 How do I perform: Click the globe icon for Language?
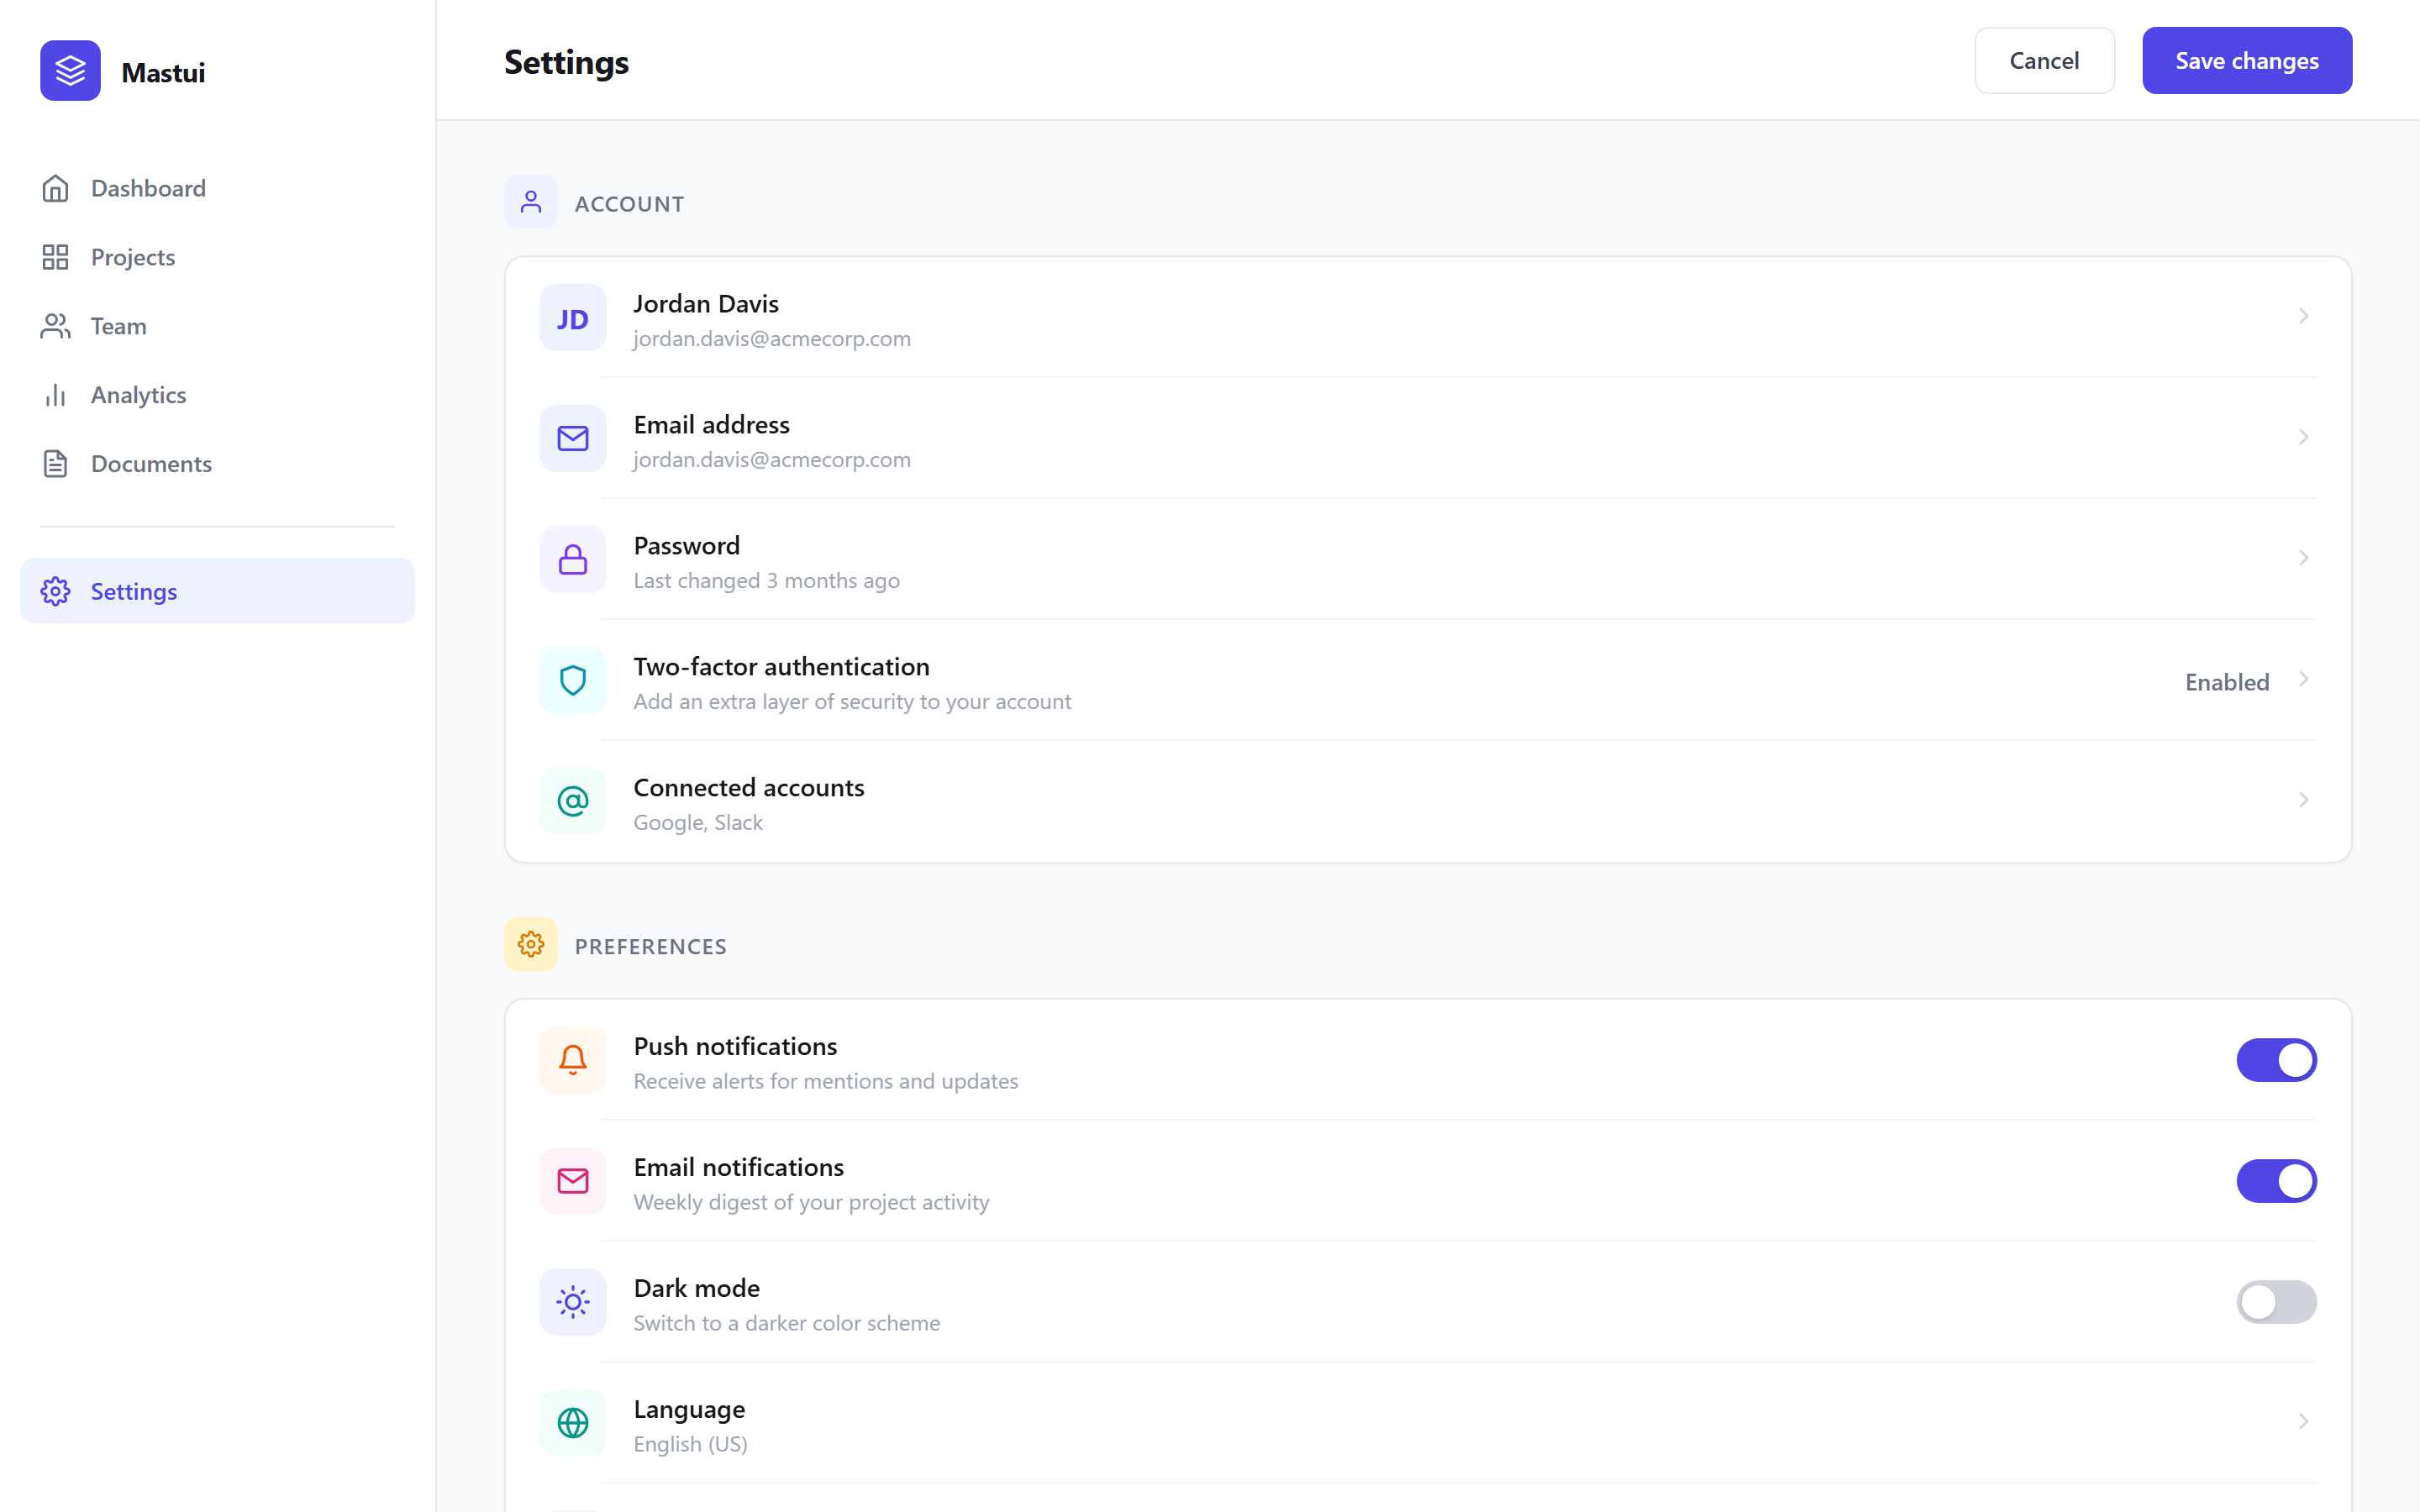coord(573,1423)
